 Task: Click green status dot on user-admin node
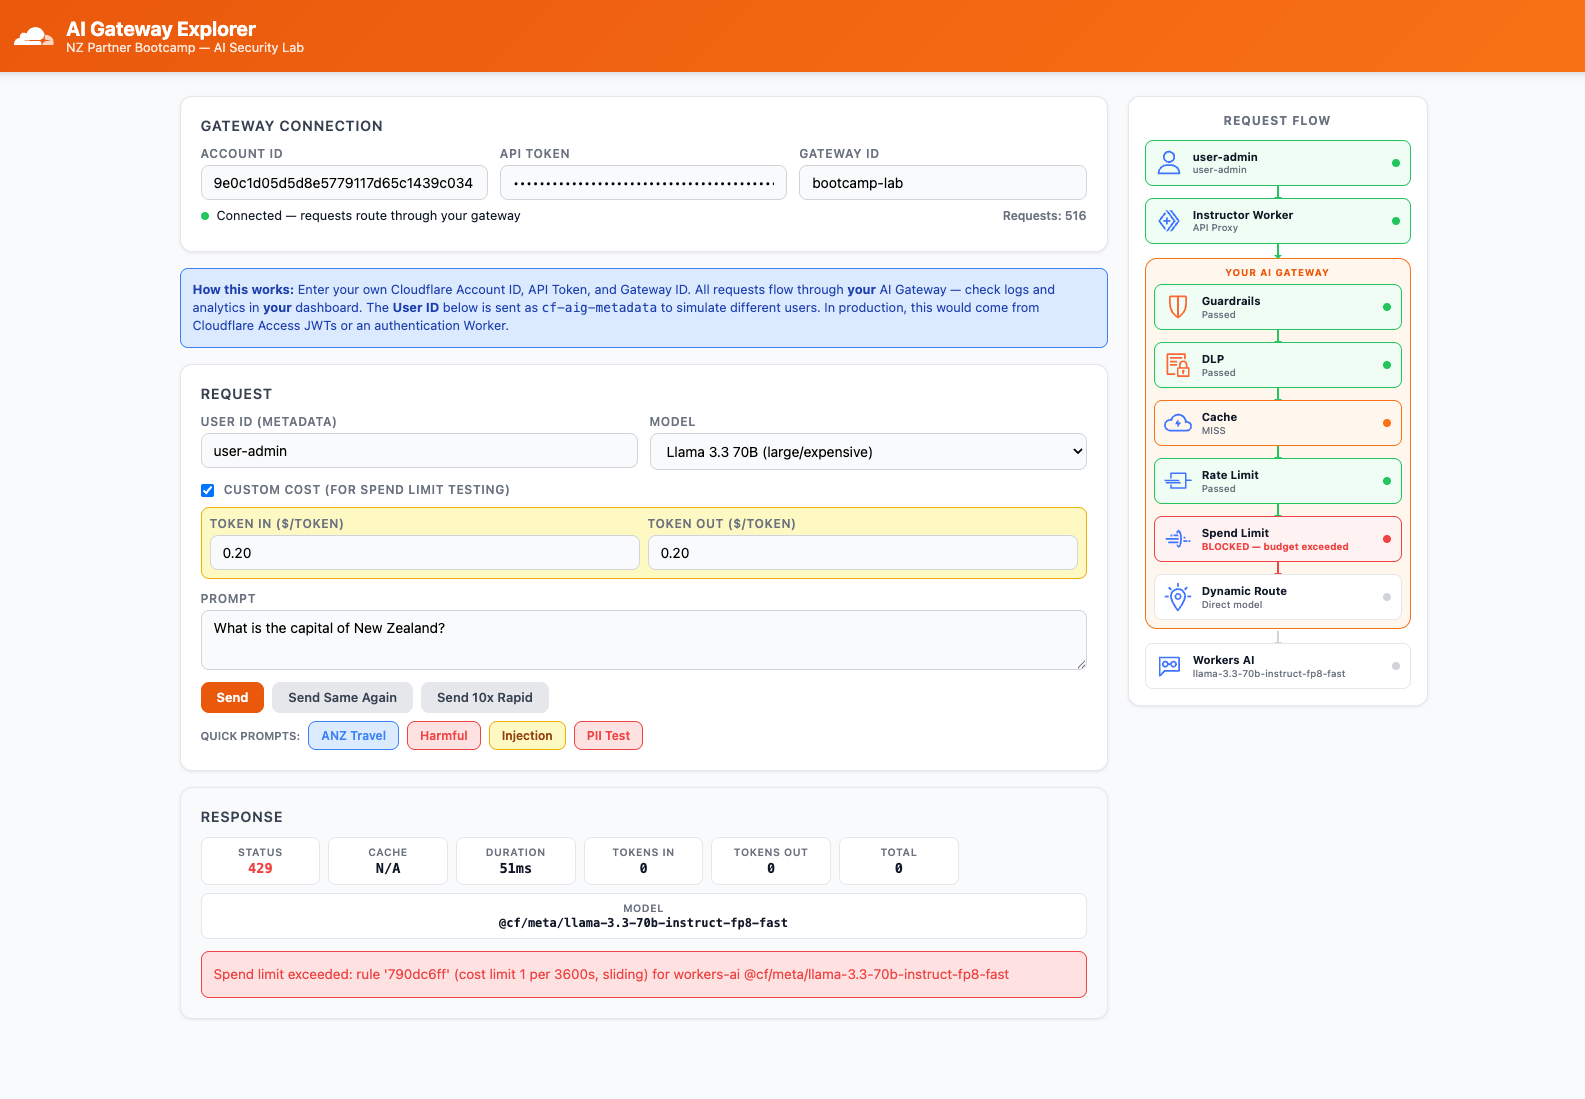(x=1396, y=163)
